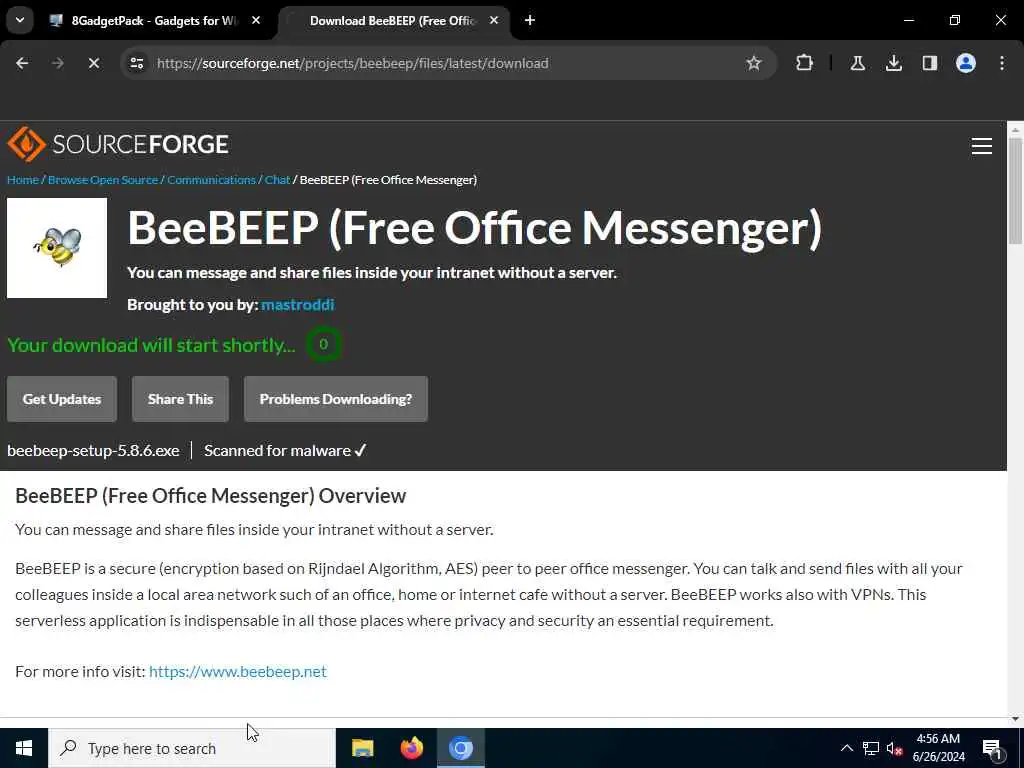Click the Chrome taskbar icon

(460, 748)
